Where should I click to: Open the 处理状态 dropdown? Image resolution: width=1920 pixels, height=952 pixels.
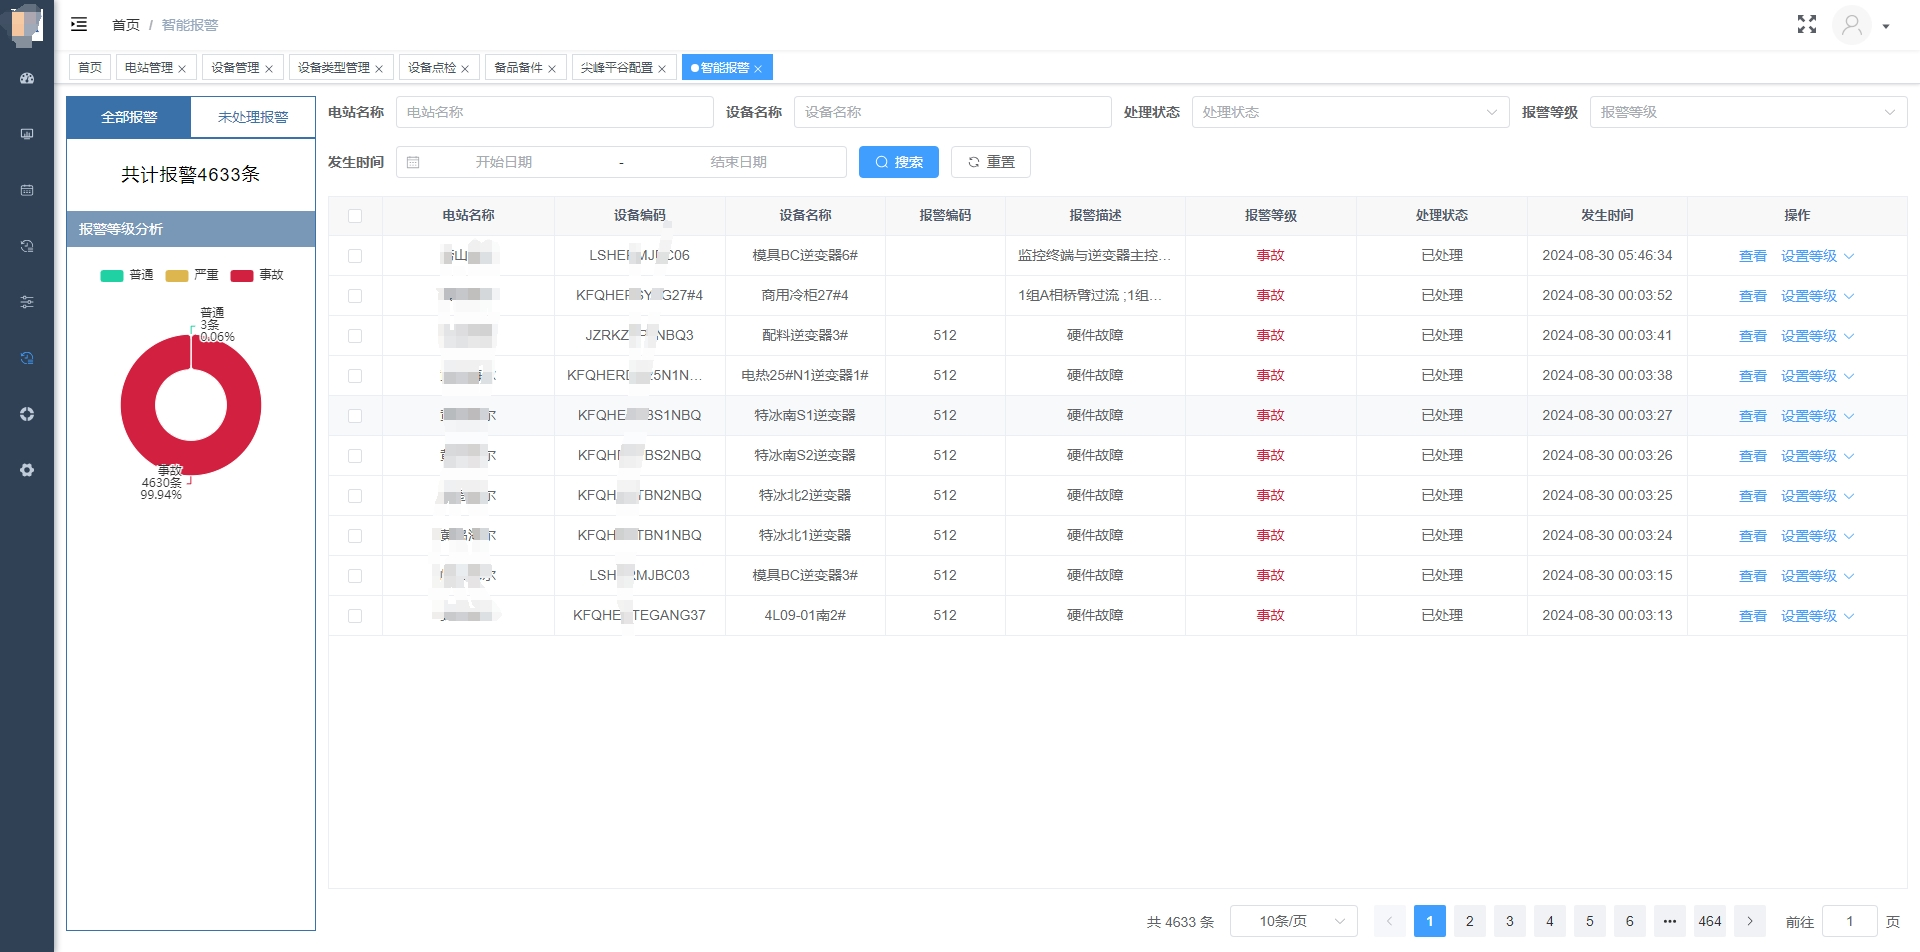[1349, 112]
